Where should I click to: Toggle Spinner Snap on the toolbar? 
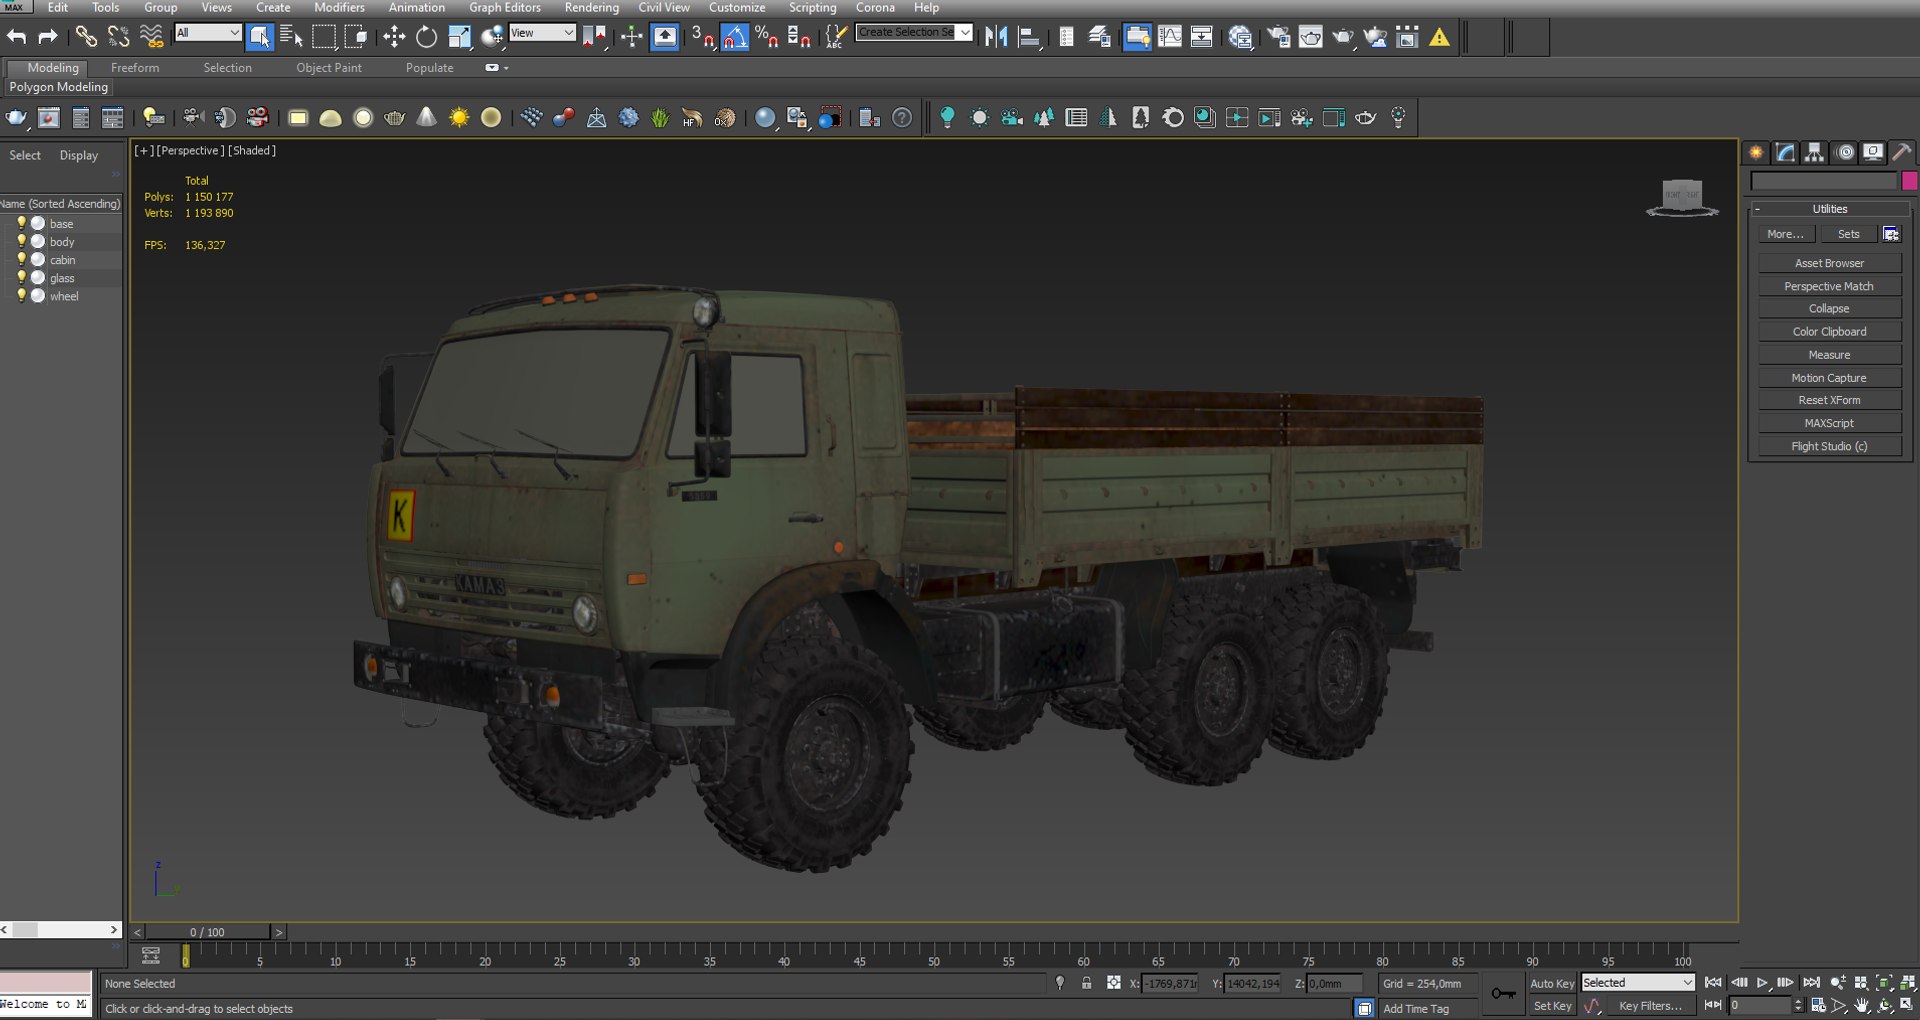[x=799, y=37]
